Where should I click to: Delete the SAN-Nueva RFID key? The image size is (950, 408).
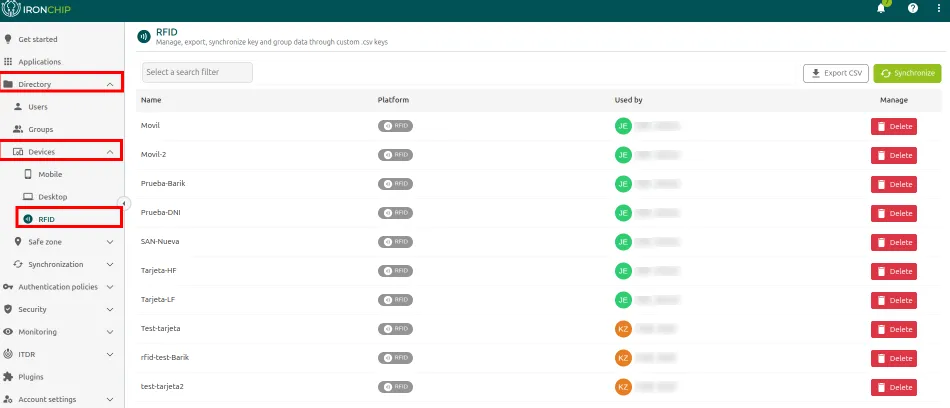pyautogui.click(x=894, y=242)
